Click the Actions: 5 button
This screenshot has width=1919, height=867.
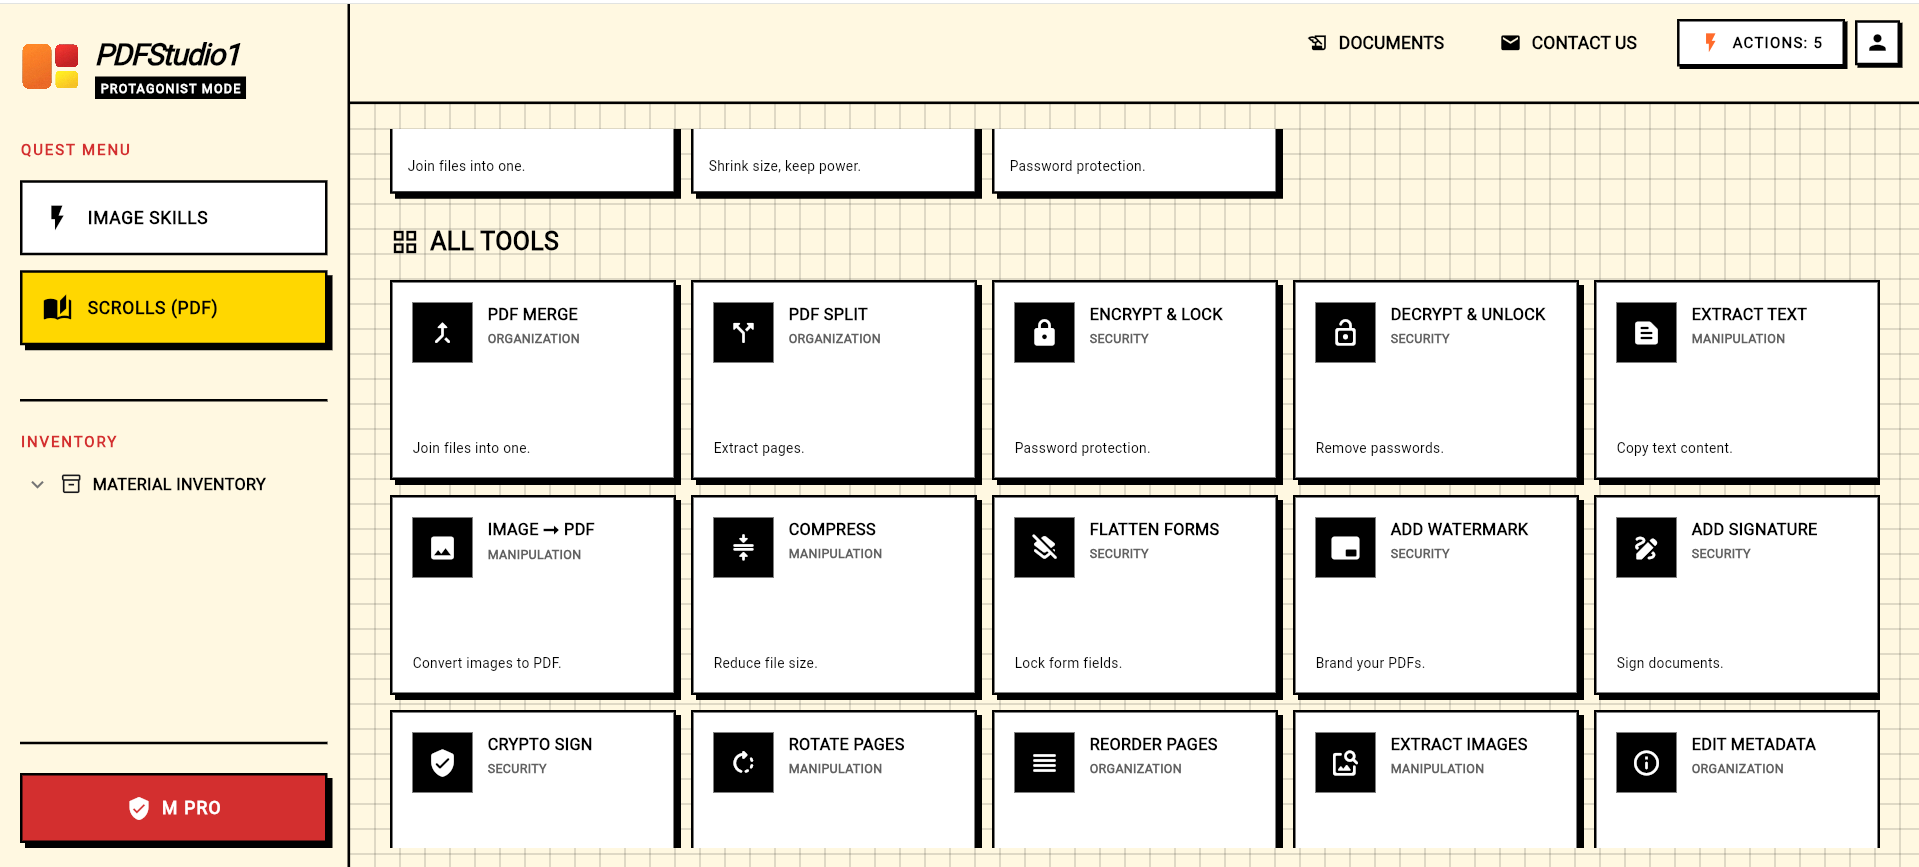[1761, 43]
